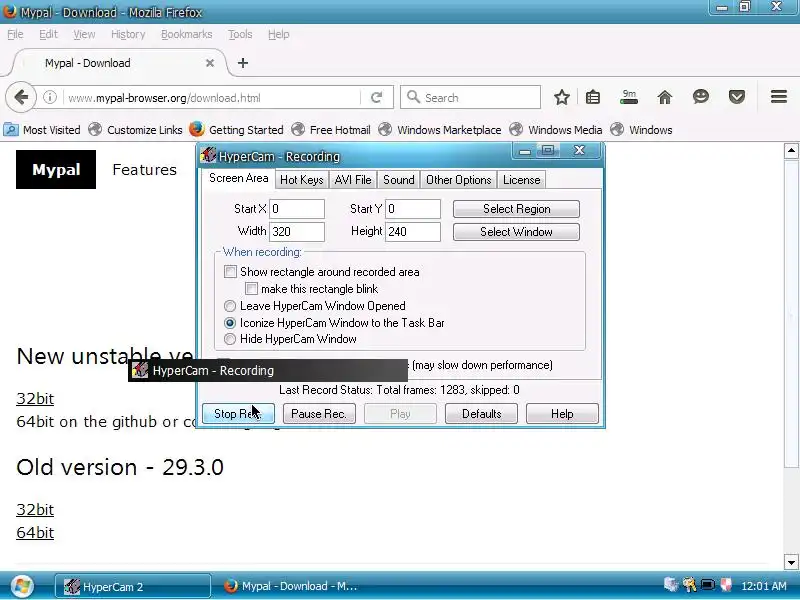Open the History menu in Firefox

click(128, 34)
